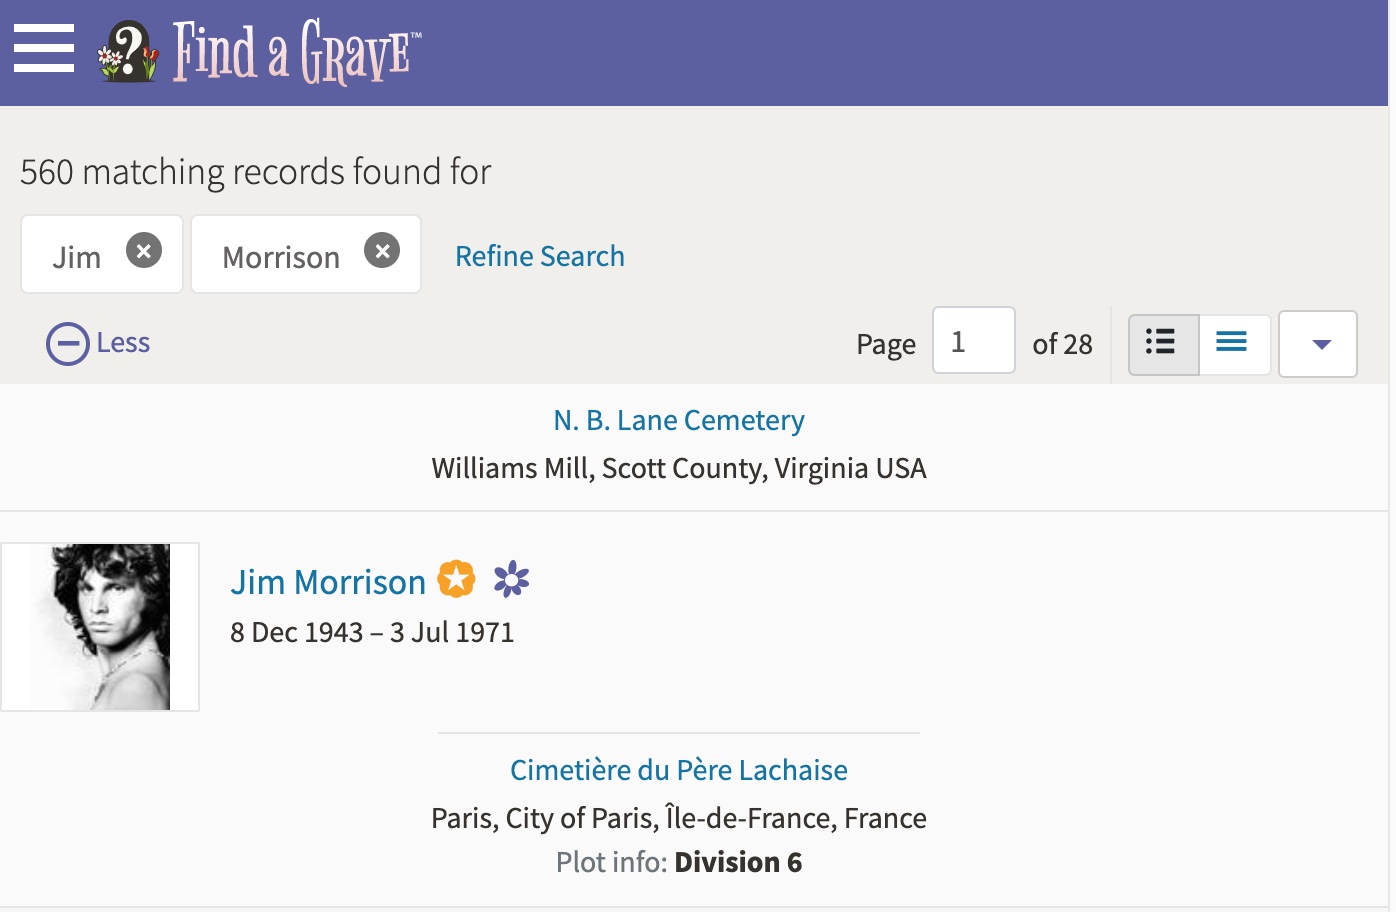Image resolution: width=1396 pixels, height=912 pixels.
Task: Collapse the search details with Less
Action: 98,343
